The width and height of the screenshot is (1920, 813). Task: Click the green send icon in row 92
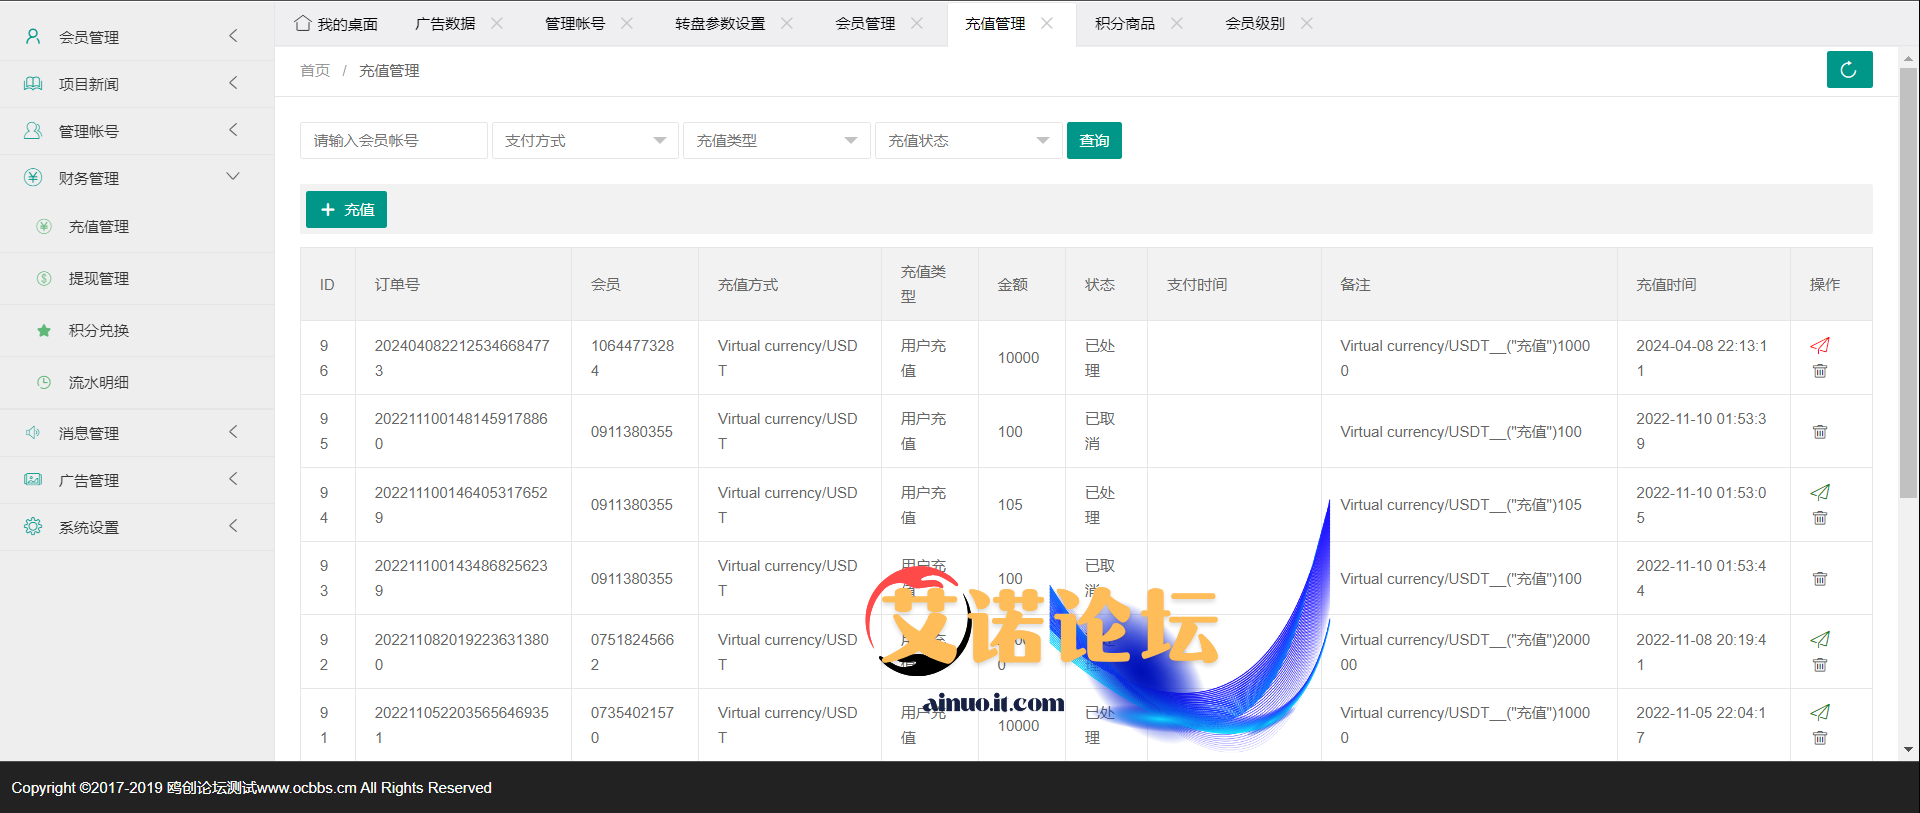pos(1820,639)
